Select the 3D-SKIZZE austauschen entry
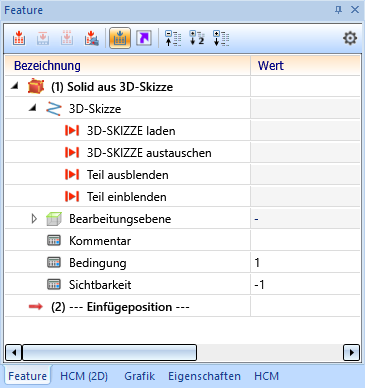The image size is (365, 388). pyautogui.click(x=149, y=153)
